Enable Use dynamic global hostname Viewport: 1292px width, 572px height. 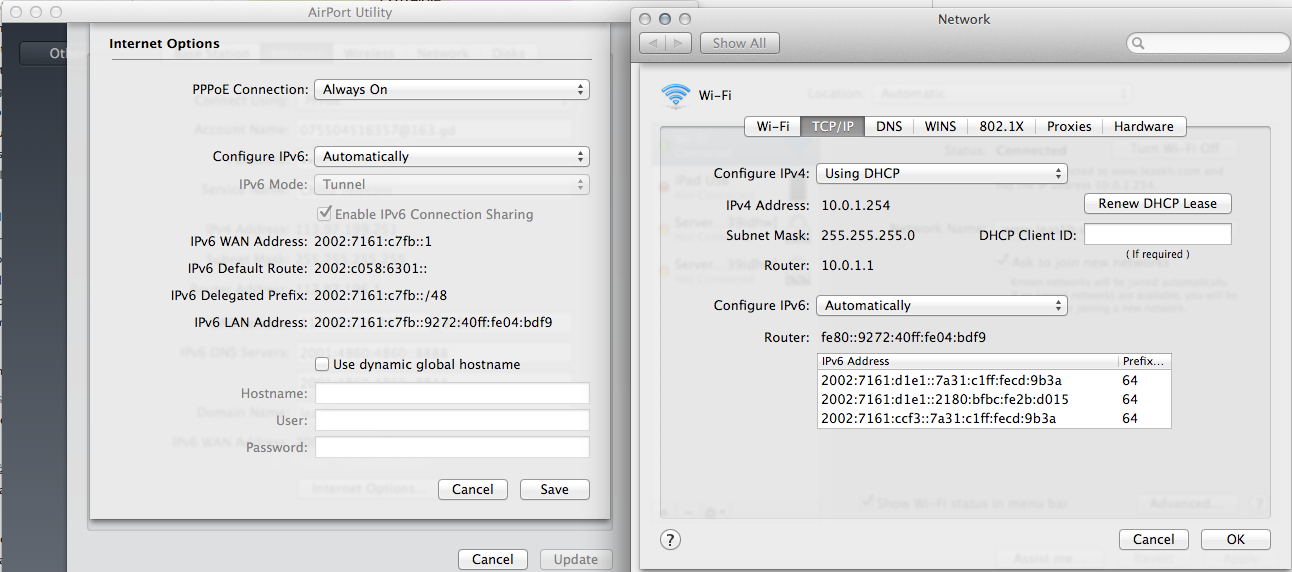322,364
